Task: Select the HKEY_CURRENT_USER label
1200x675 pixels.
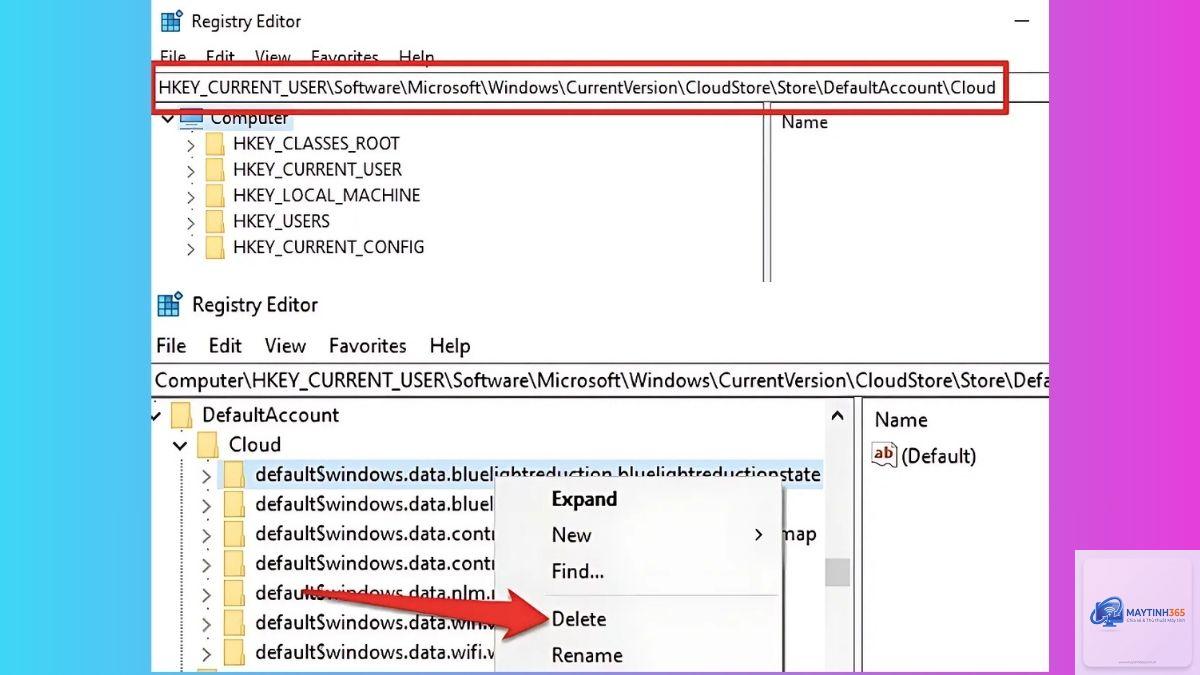Action: click(317, 170)
